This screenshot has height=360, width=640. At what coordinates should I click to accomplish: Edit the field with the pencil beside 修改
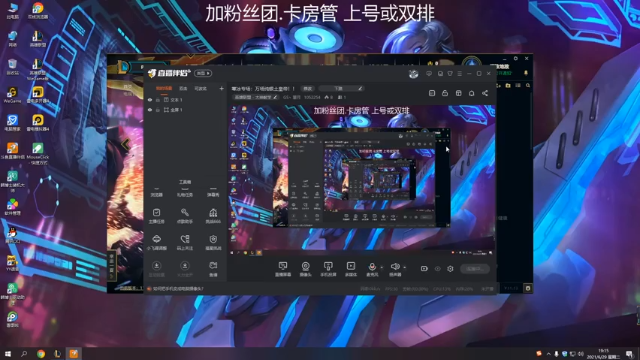[x=360, y=88]
